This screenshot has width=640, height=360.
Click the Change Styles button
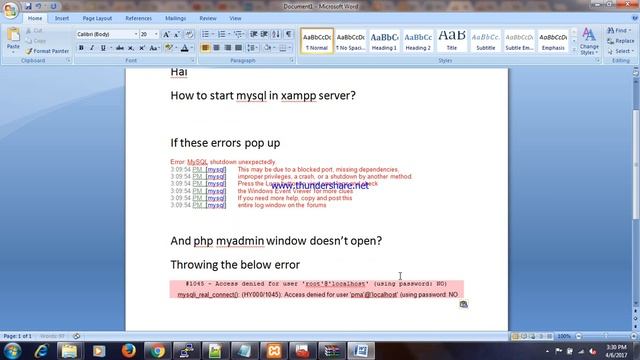[589, 41]
